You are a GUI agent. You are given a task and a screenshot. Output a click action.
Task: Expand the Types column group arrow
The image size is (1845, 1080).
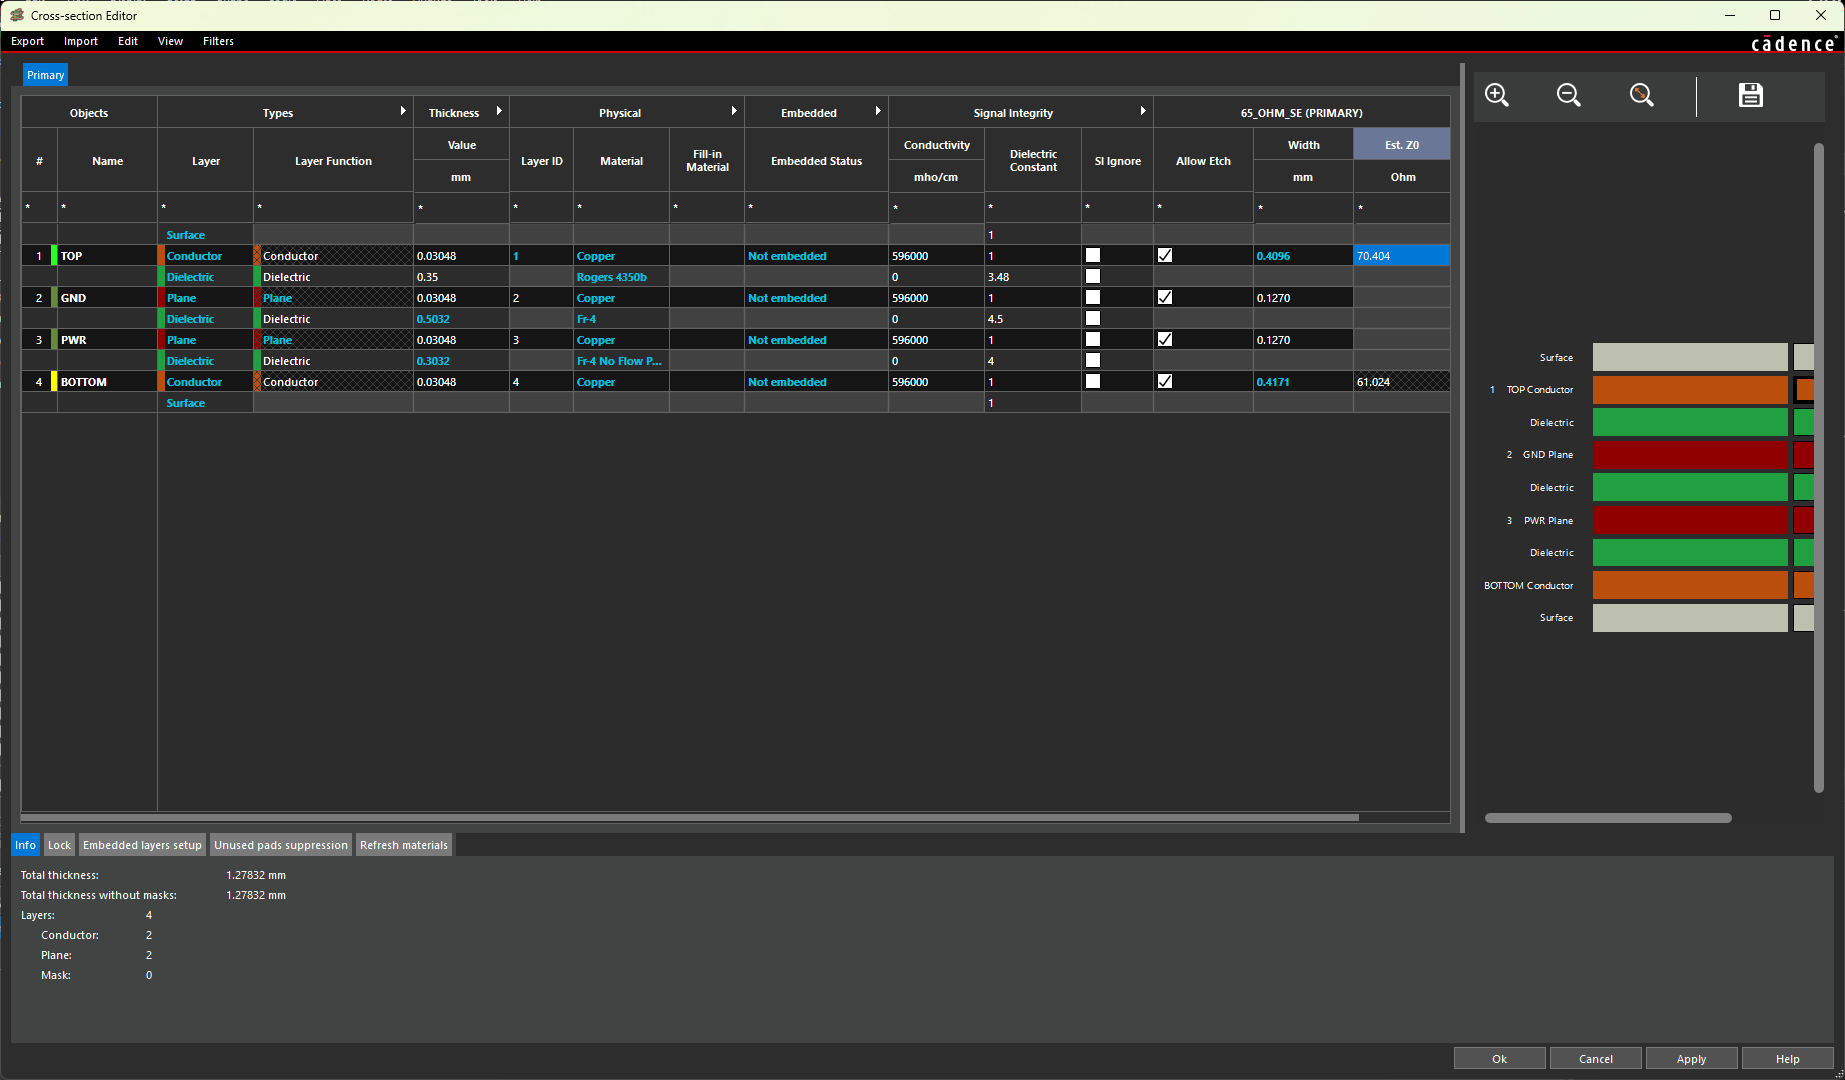click(x=403, y=111)
